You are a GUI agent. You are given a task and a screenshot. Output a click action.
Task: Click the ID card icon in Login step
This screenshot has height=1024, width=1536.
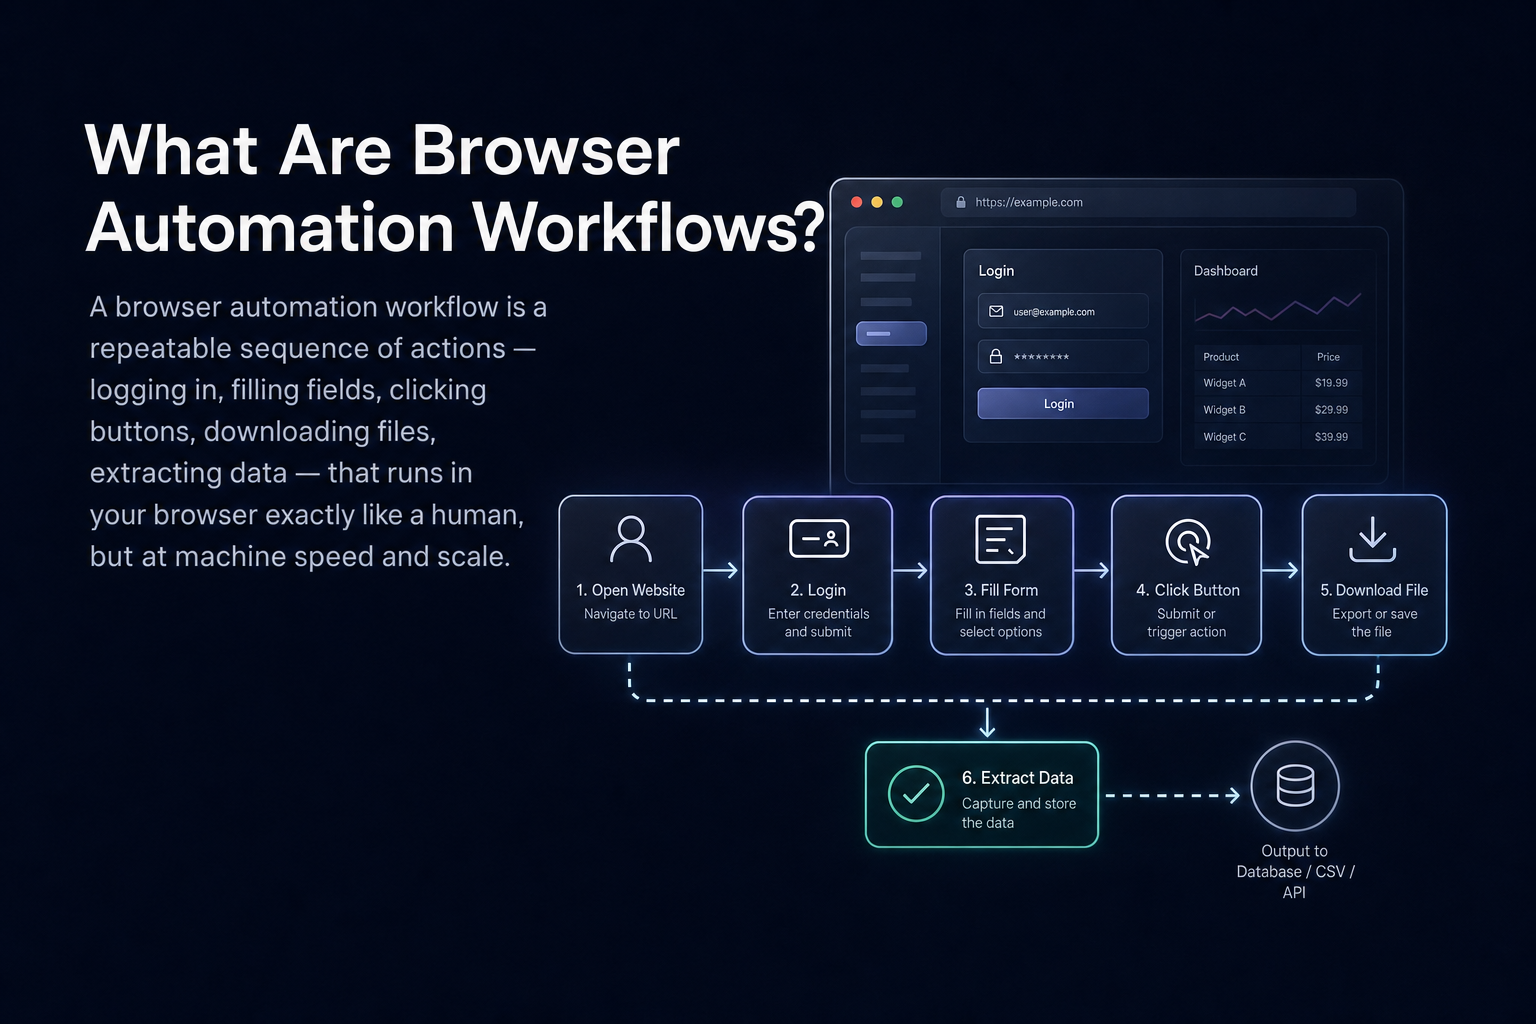819,538
